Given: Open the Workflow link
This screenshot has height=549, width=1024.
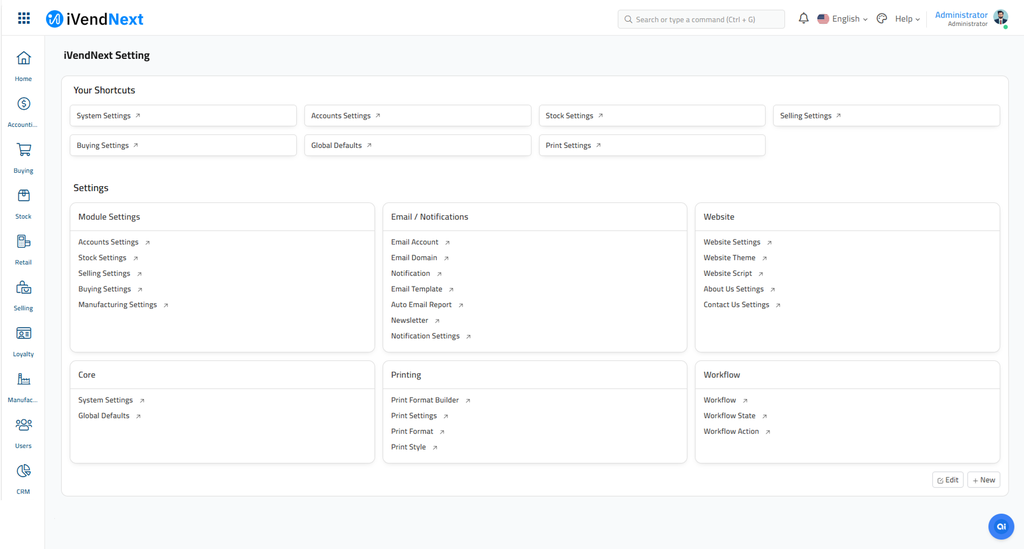Looking at the screenshot, I should pos(720,400).
